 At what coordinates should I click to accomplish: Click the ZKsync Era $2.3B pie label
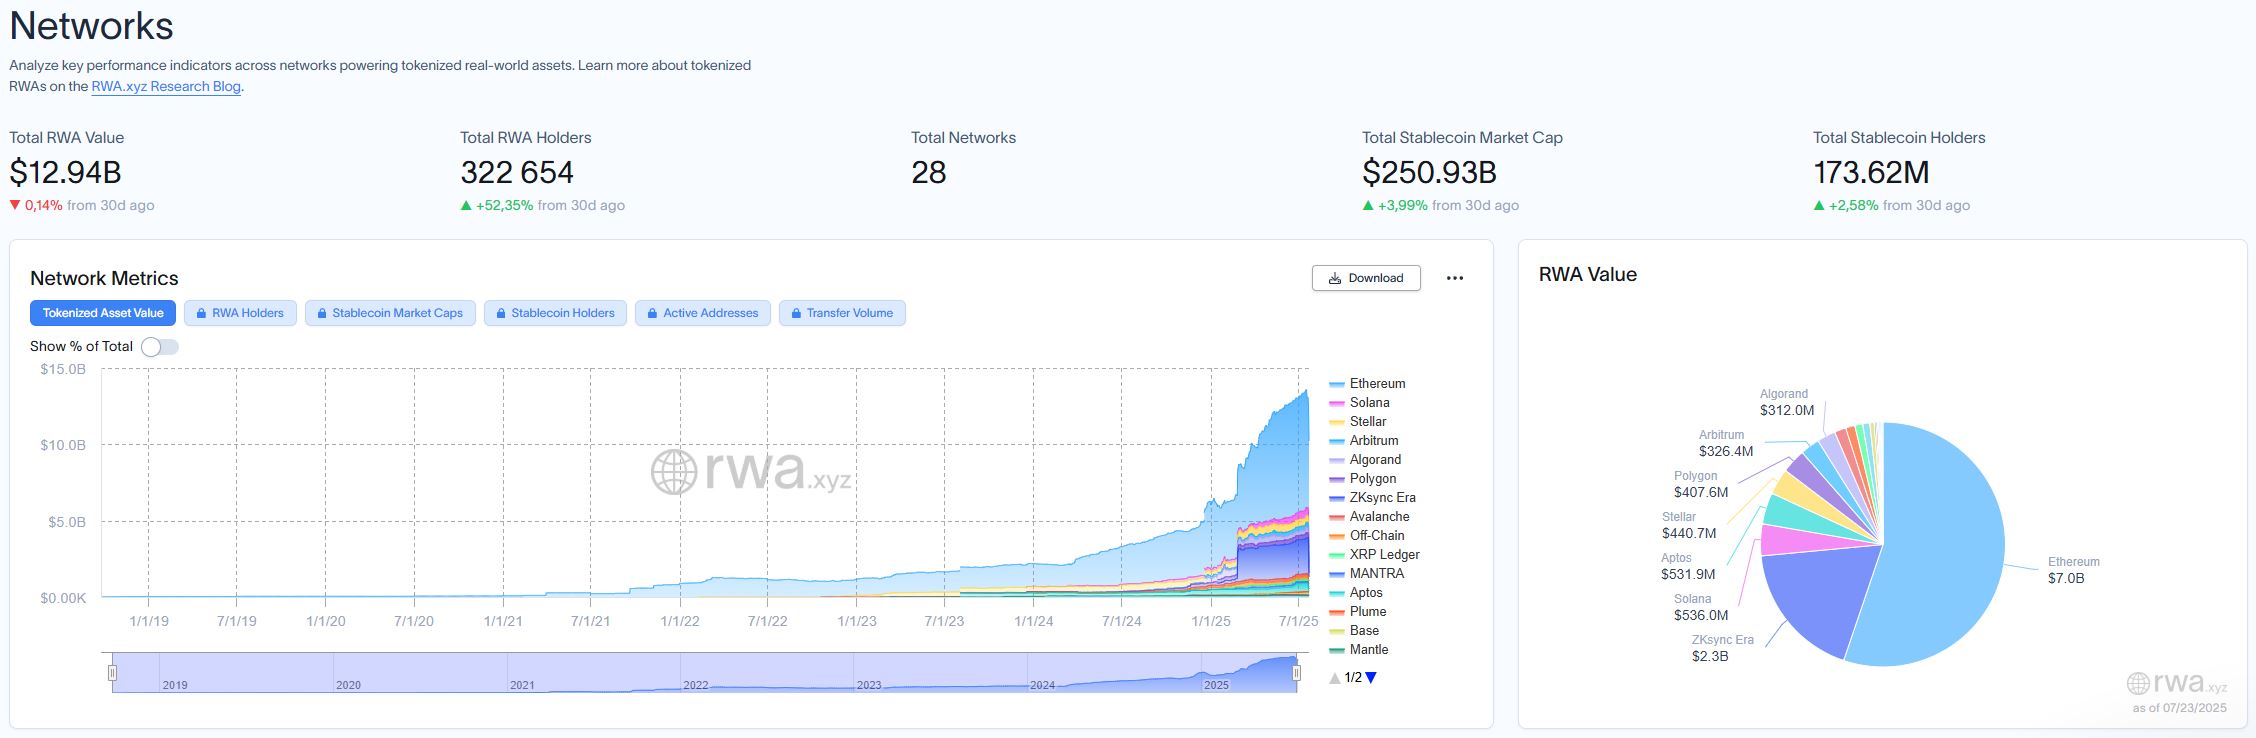(1722, 648)
